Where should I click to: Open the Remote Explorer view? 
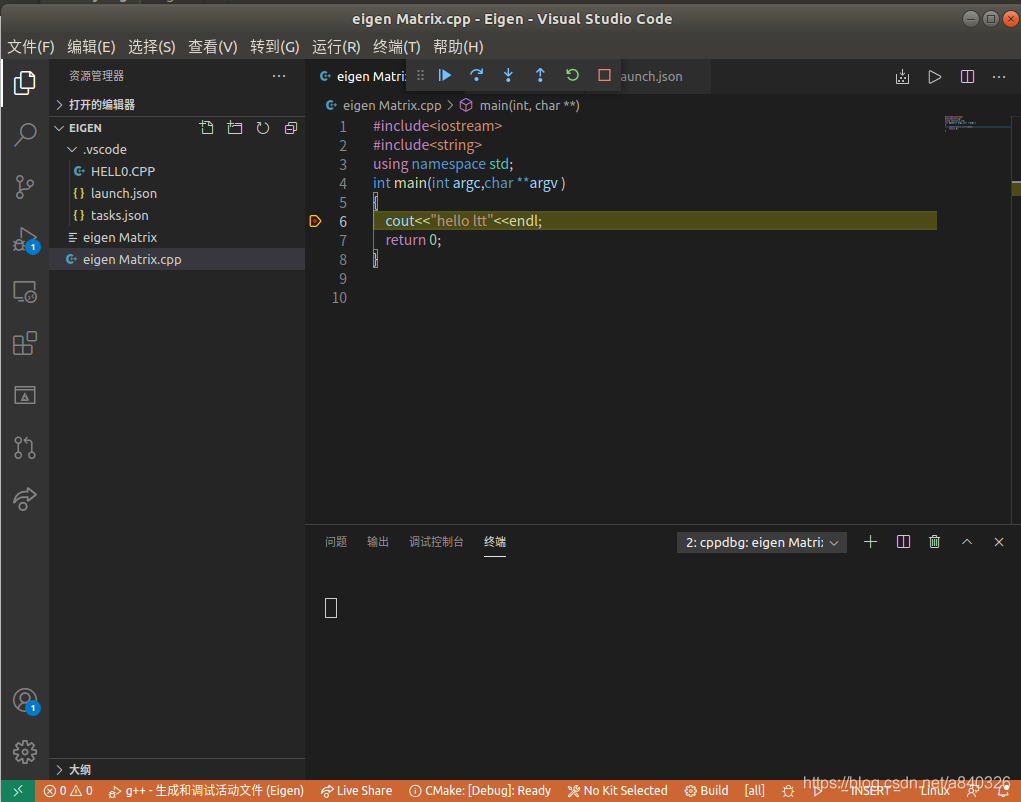coord(25,292)
